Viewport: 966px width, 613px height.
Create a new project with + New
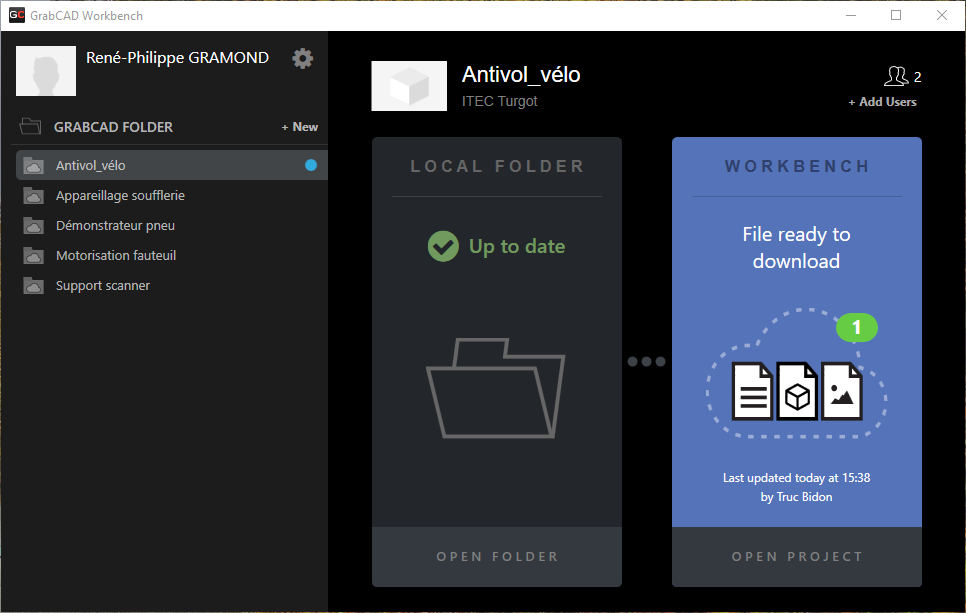(299, 127)
